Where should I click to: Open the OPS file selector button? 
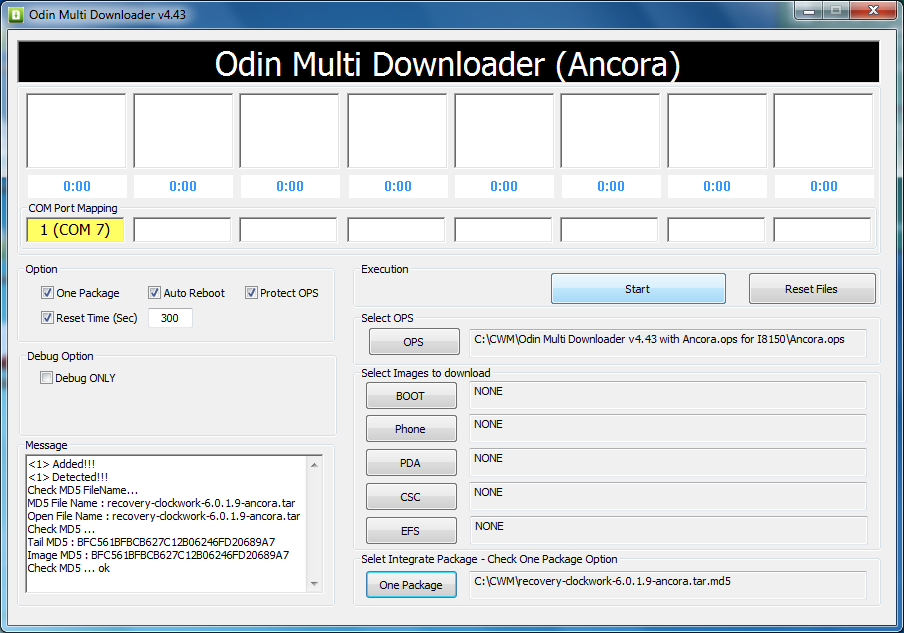pyautogui.click(x=414, y=342)
